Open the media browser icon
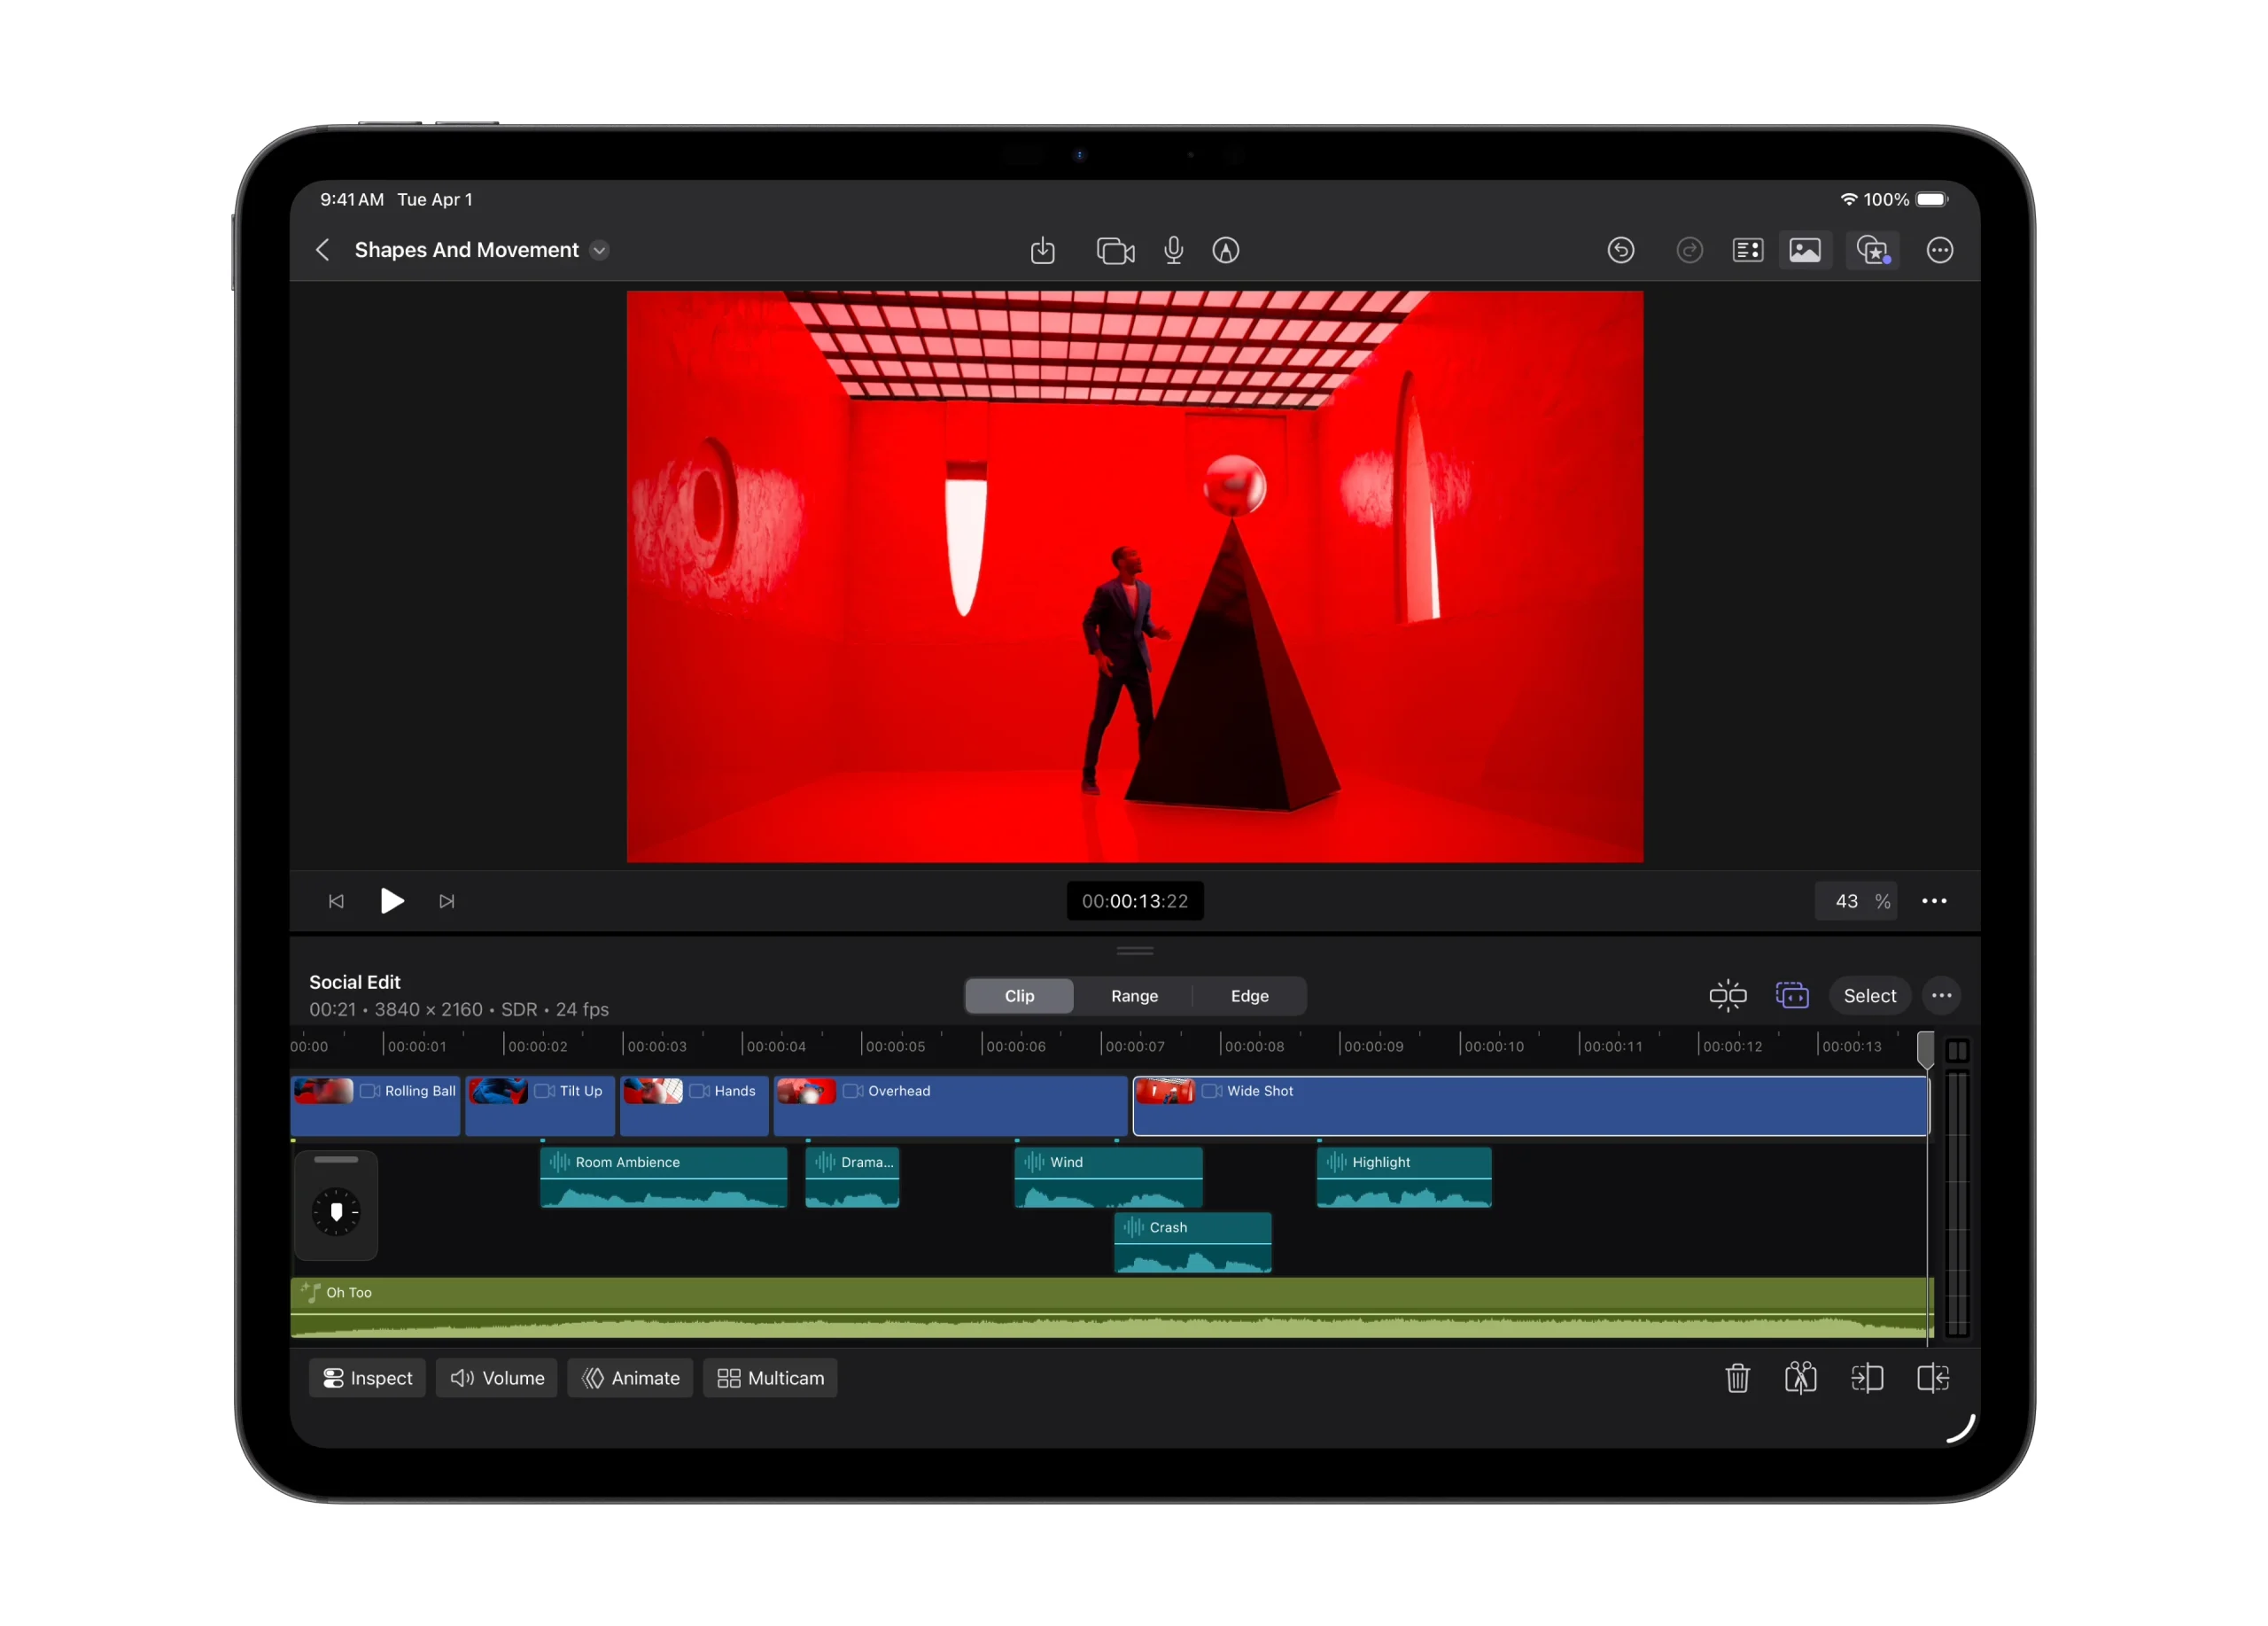The width and height of the screenshot is (2268, 1626). [x=1805, y=250]
